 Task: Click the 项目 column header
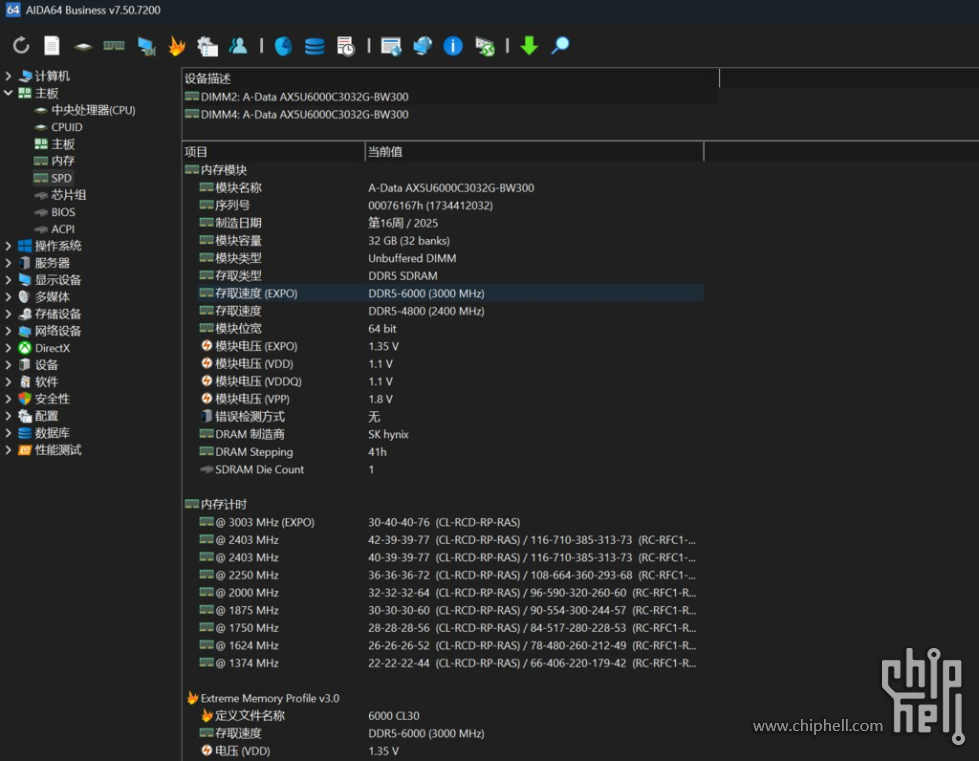[273, 152]
